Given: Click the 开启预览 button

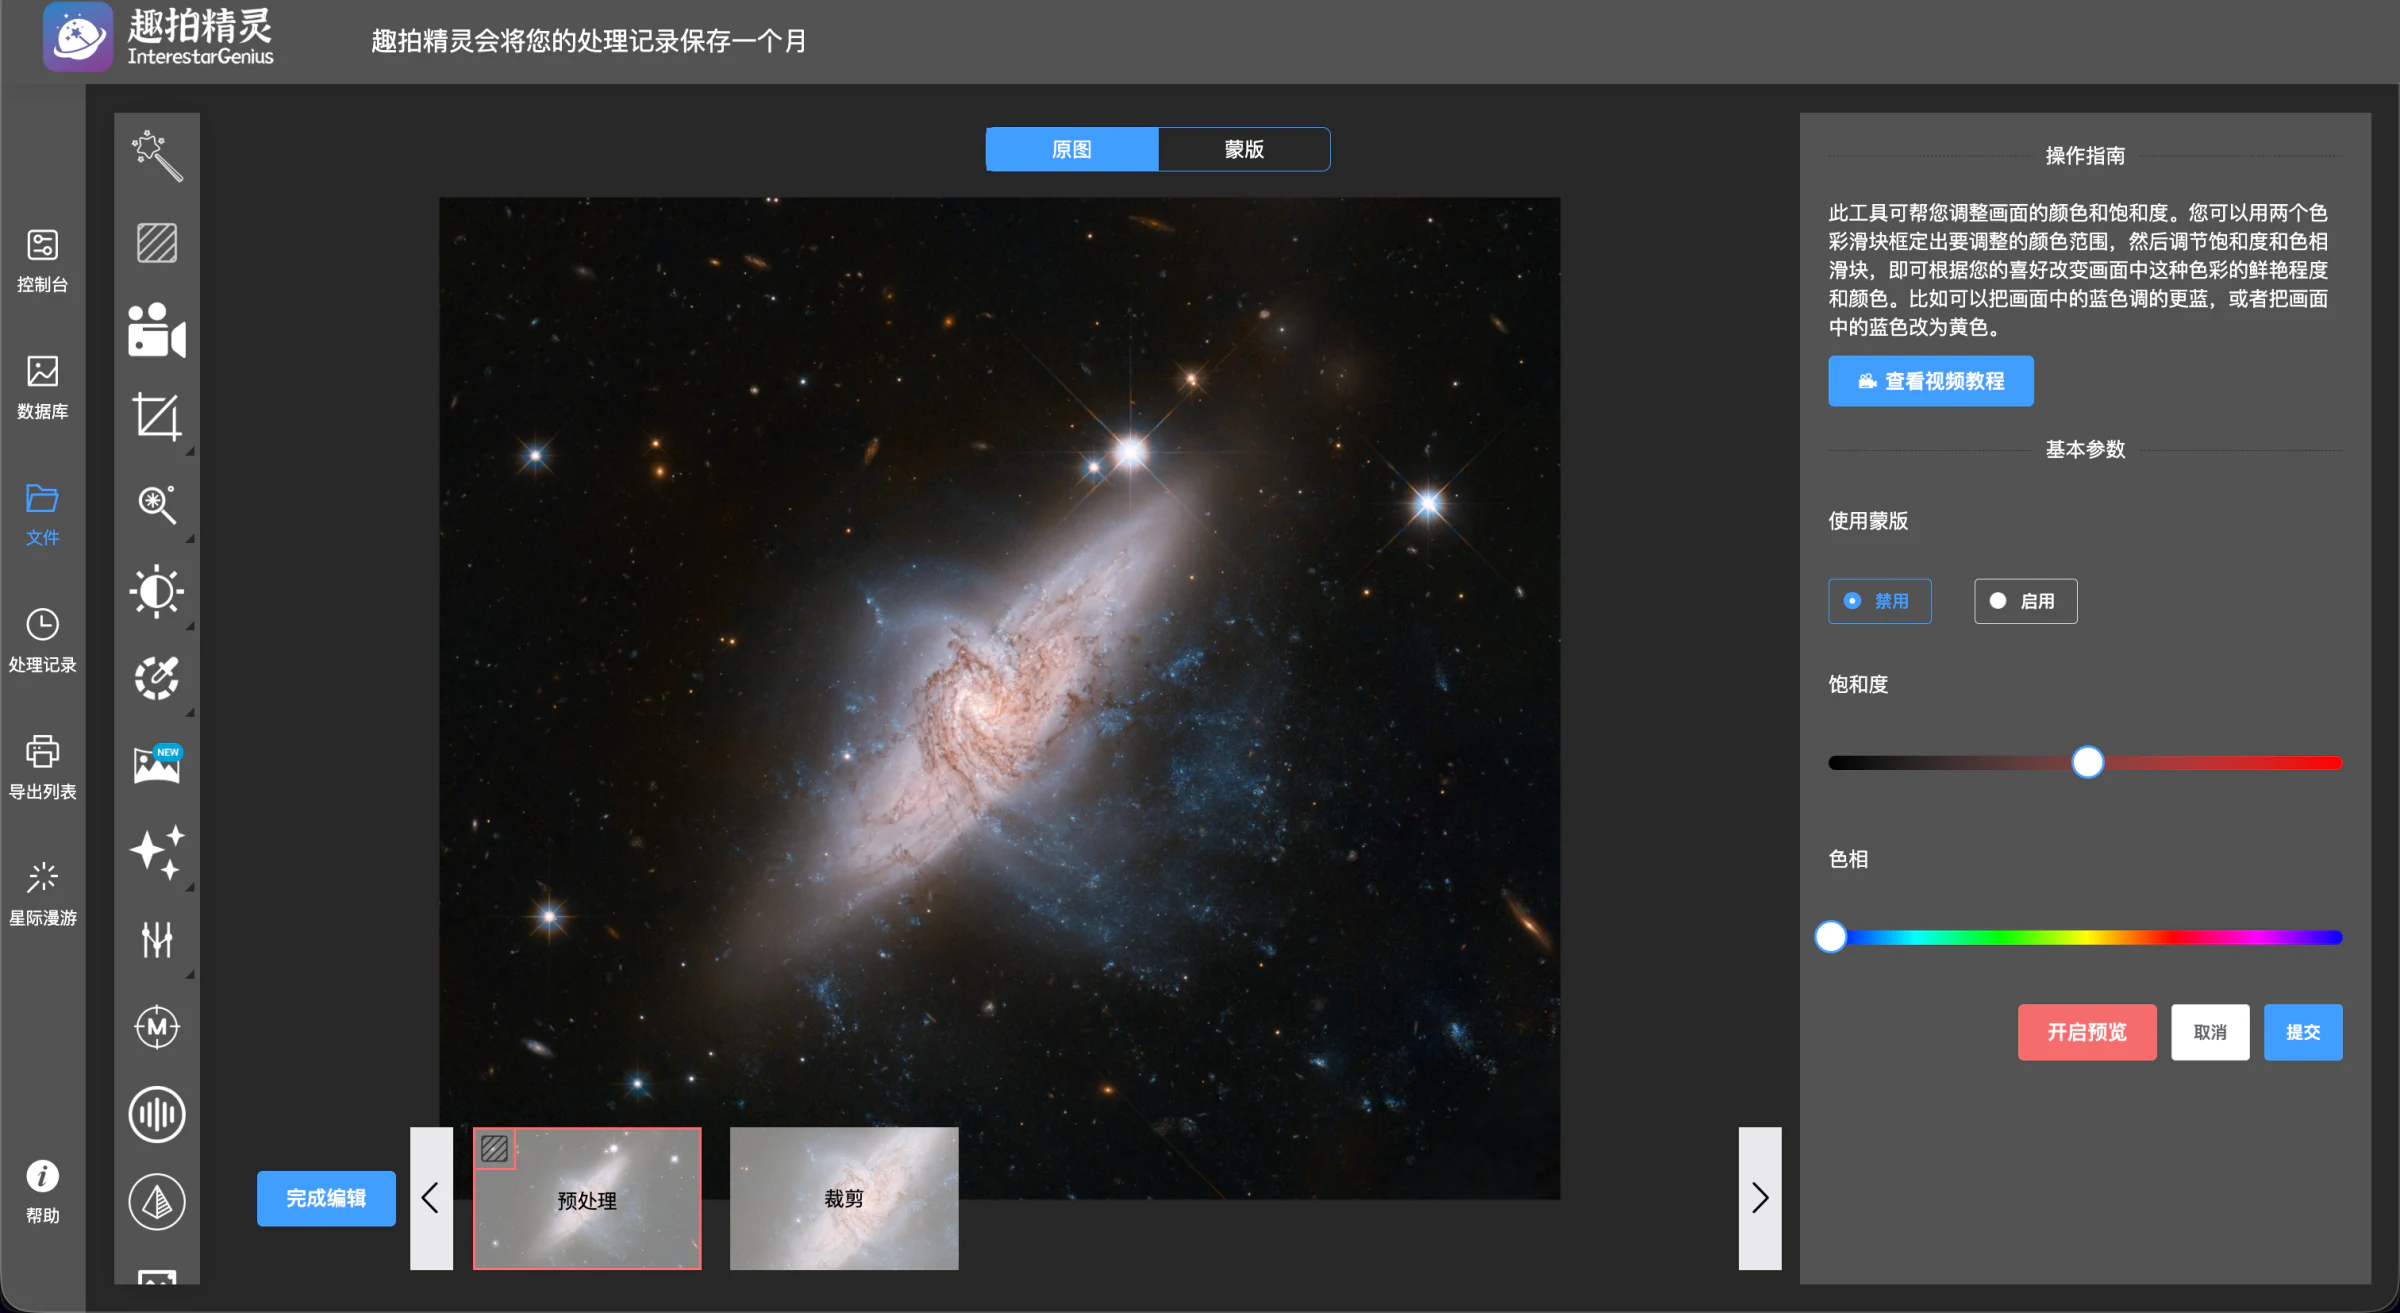Looking at the screenshot, I should point(2087,1032).
